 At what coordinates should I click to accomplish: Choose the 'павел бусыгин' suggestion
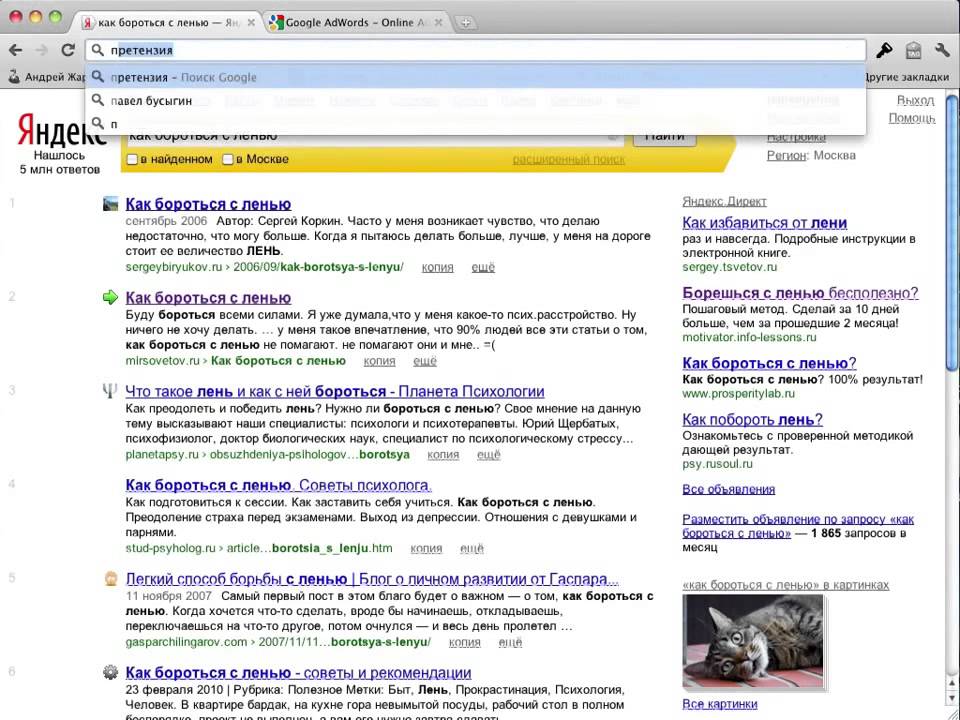tap(476, 100)
